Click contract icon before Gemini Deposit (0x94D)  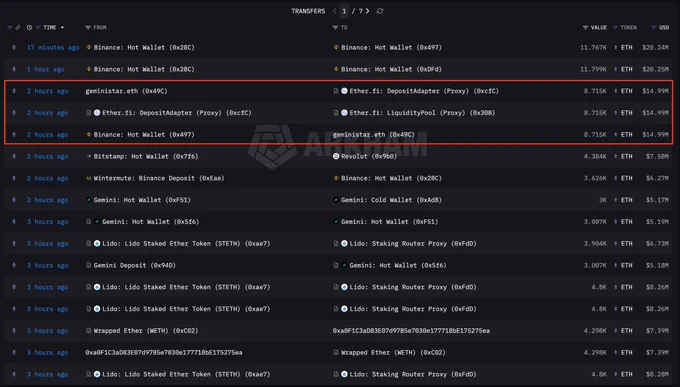click(88, 265)
